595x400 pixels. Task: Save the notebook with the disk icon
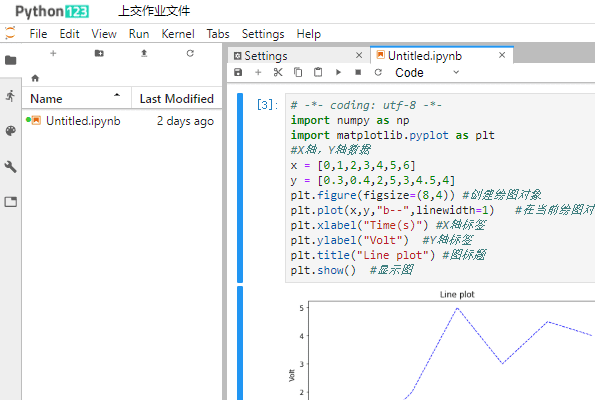[x=238, y=72]
